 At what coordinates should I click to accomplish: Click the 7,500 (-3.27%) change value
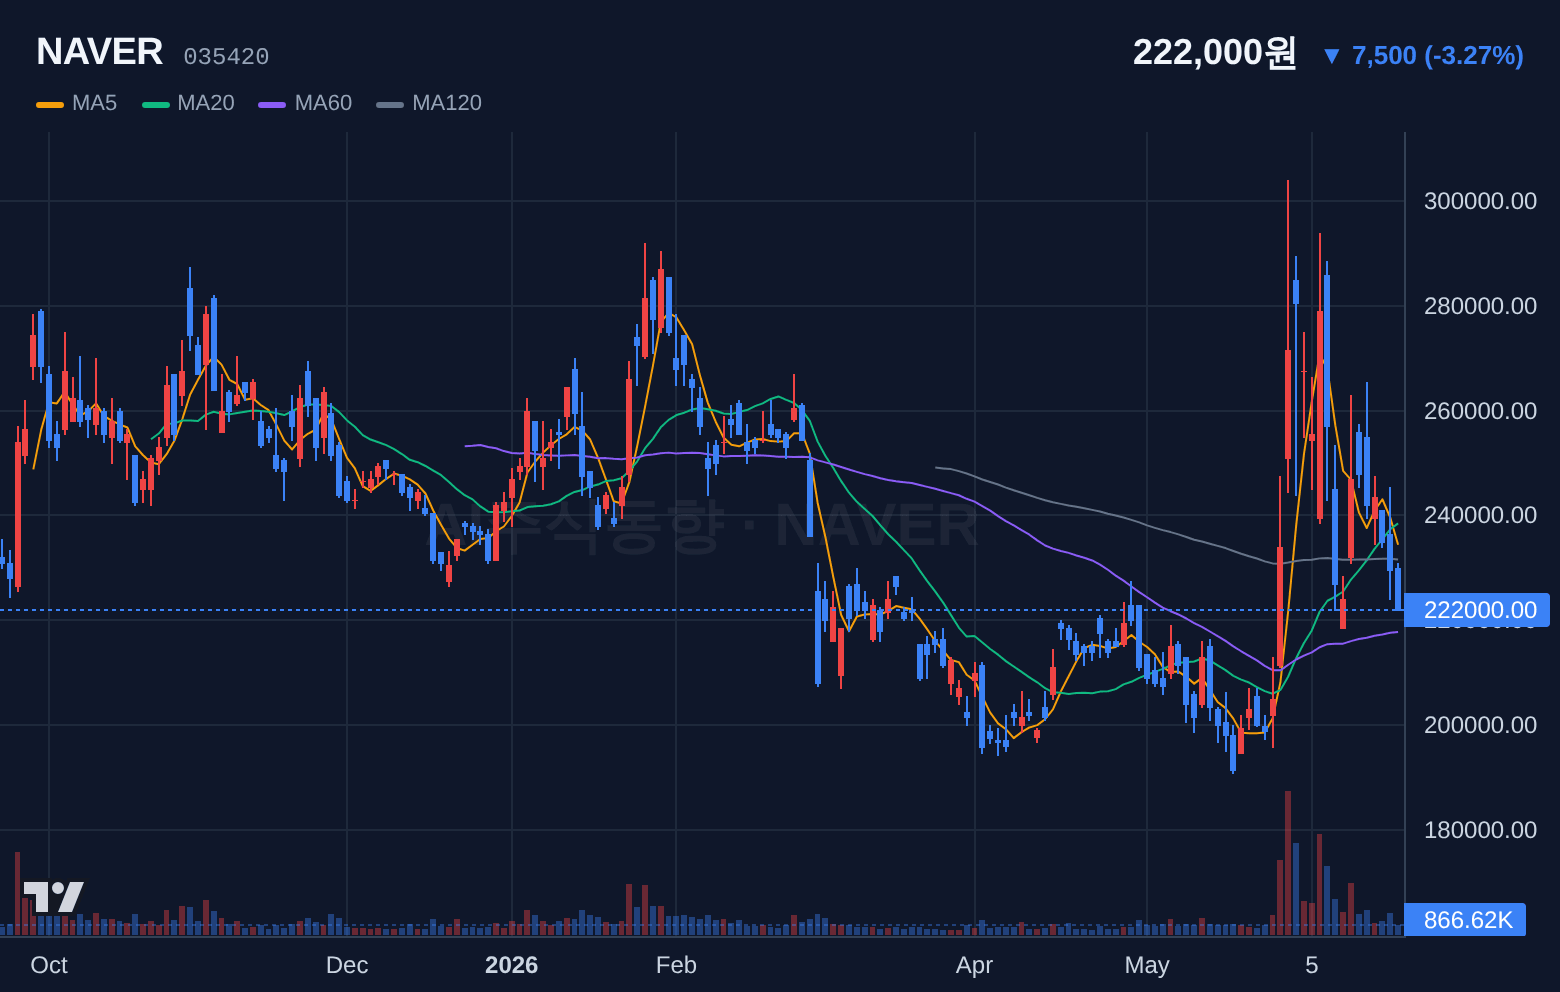coord(1438,55)
